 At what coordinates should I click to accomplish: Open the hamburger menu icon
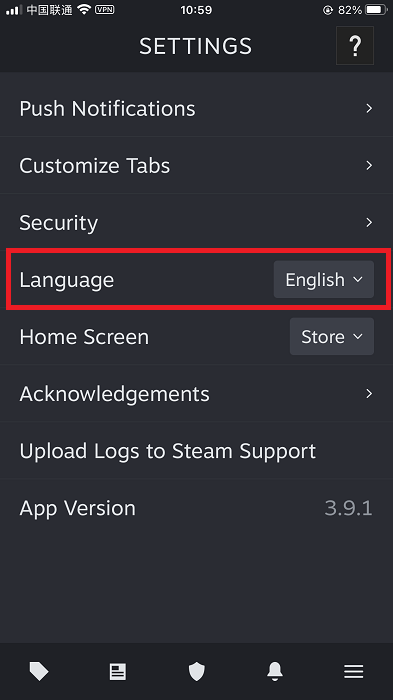coord(354,671)
